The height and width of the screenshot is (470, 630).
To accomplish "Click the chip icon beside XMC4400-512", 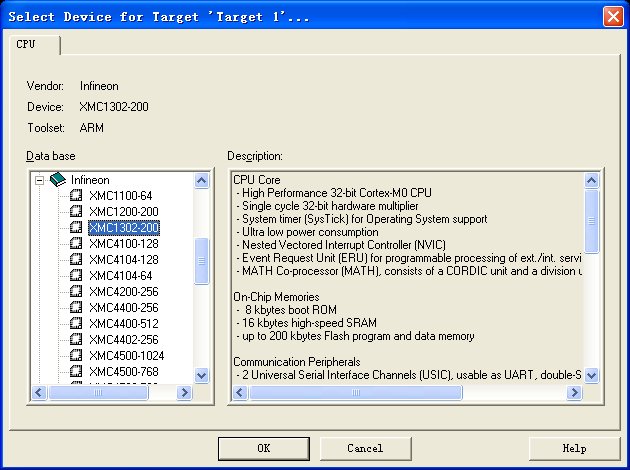I will [76, 324].
